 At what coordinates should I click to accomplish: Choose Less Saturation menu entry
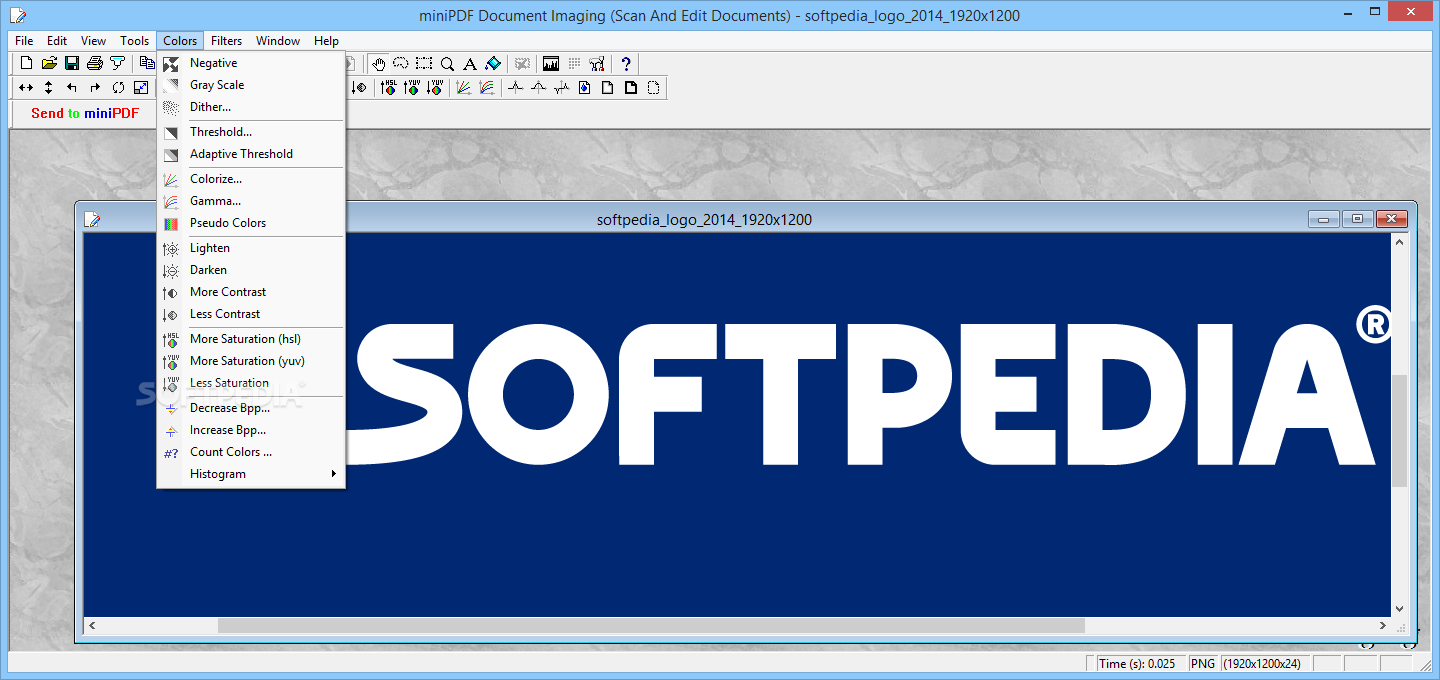click(251, 383)
